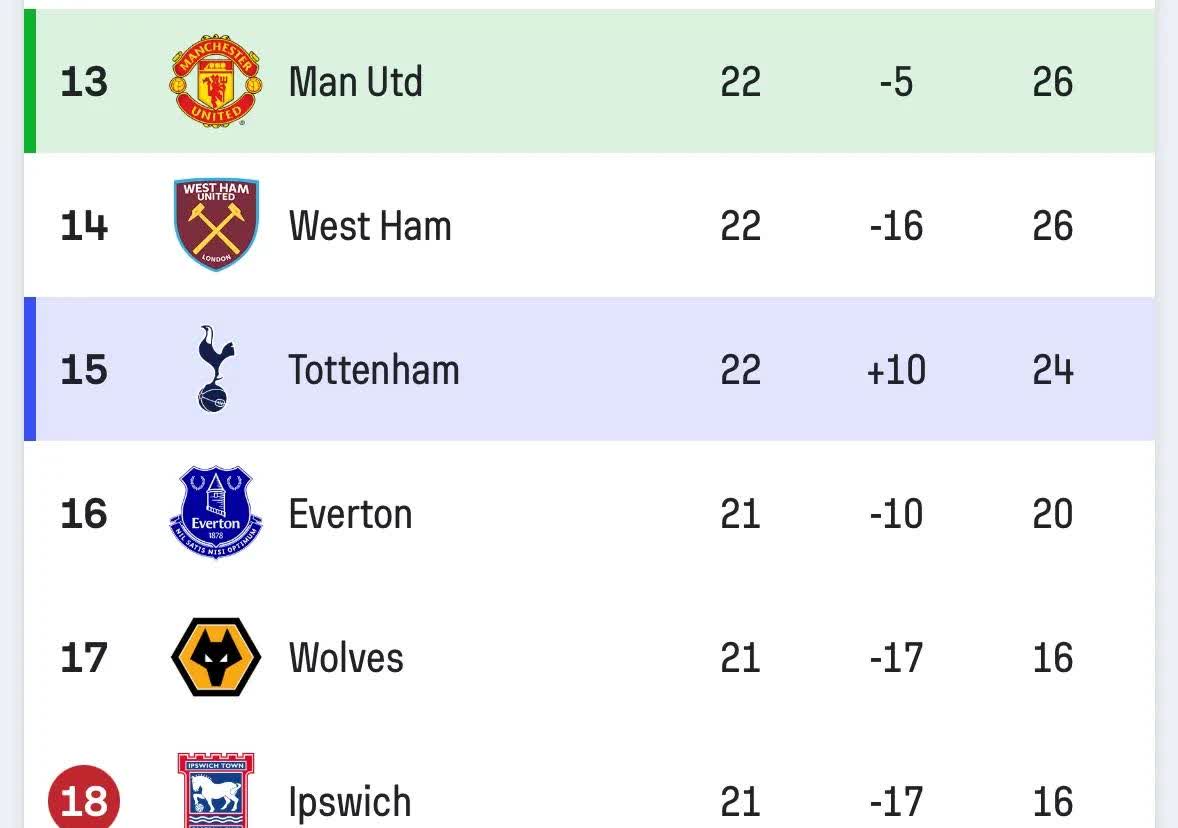This screenshot has height=828, width=1178.
Task: Open the West Ham team link
Action: (x=370, y=226)
